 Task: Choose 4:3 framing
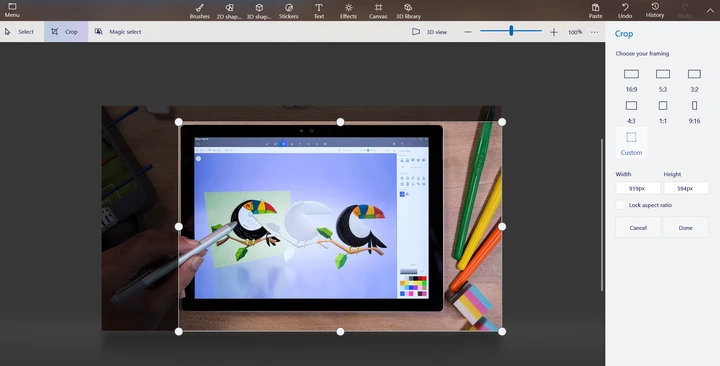[631, 112]
